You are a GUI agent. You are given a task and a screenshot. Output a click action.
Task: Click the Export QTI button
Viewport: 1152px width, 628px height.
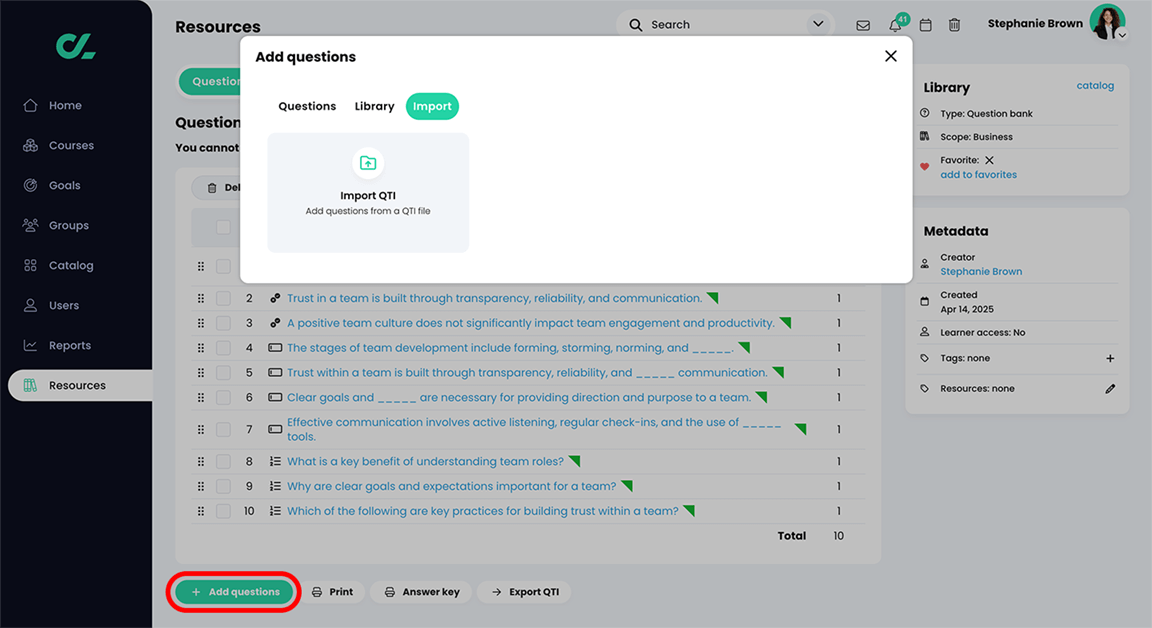coord(524,591)
